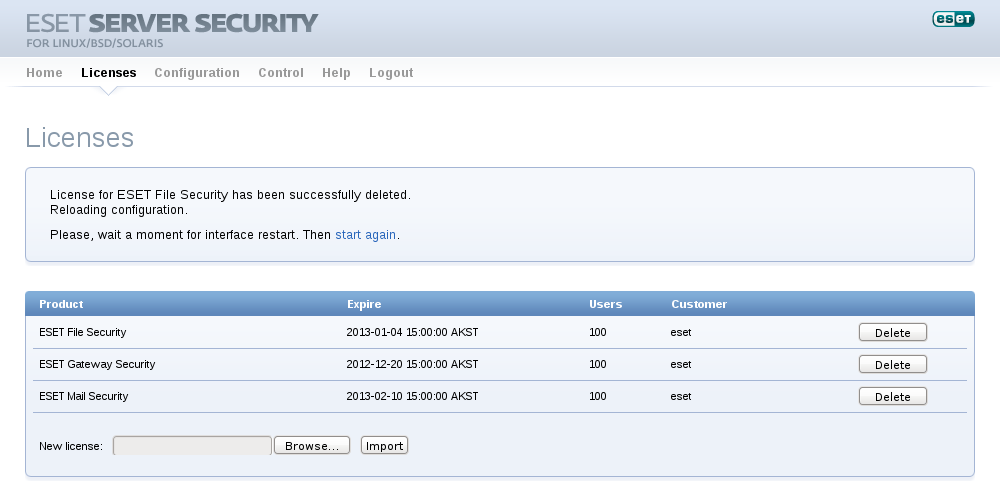
Task: Select the Licenses tab
Action: (108, 73)
